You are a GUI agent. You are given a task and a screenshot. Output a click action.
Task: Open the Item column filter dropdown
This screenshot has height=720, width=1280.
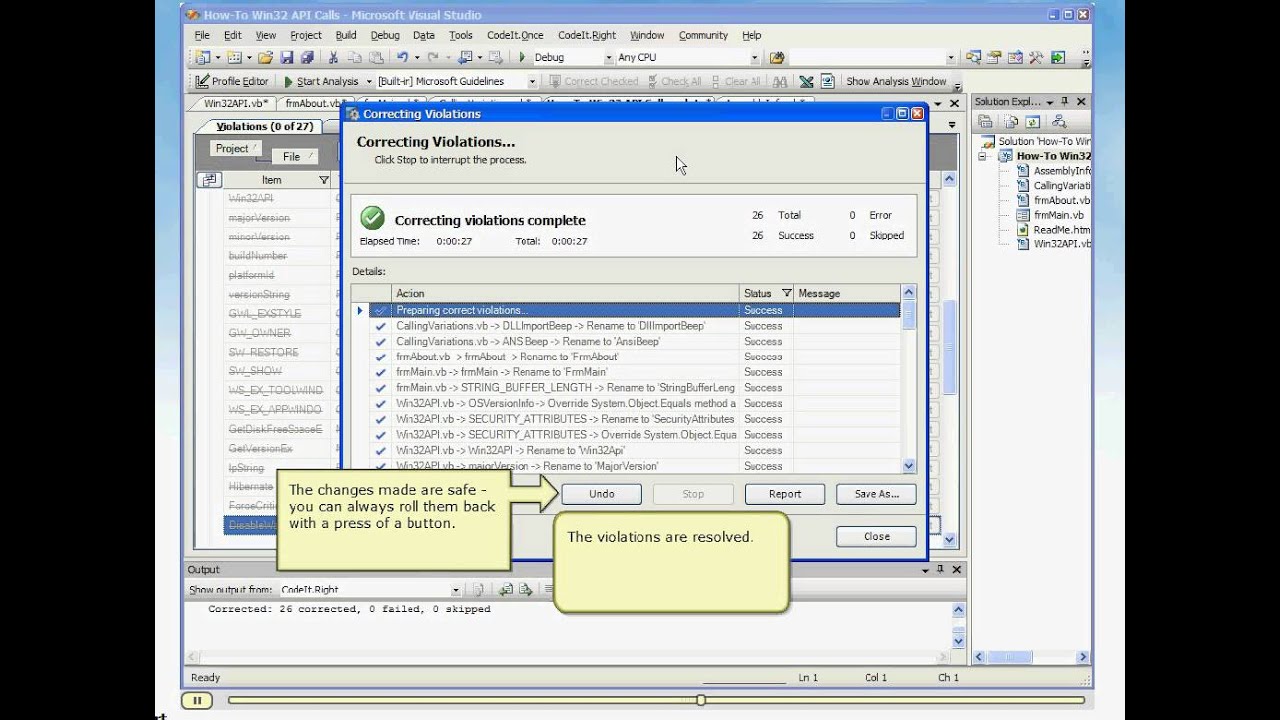[323, 180]
